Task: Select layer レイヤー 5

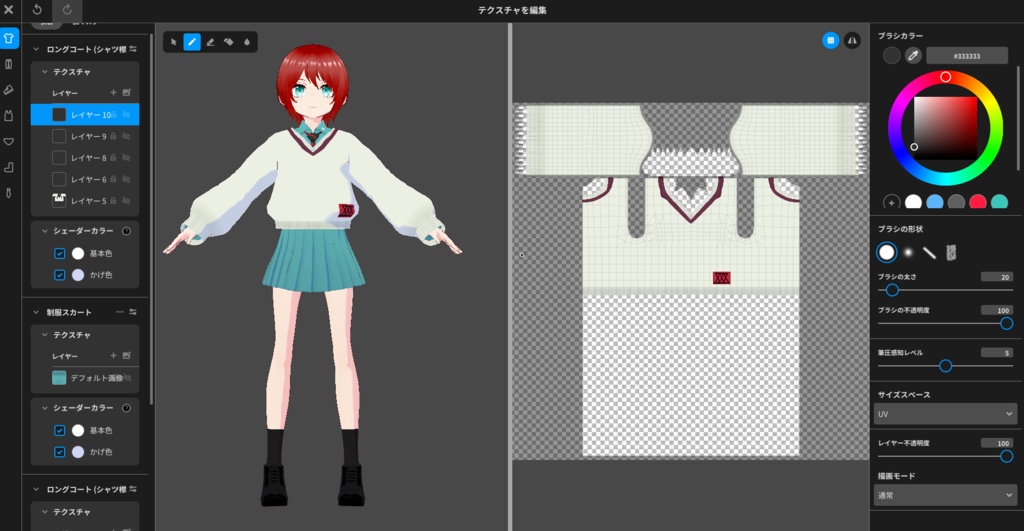Action: pos(85,201)
